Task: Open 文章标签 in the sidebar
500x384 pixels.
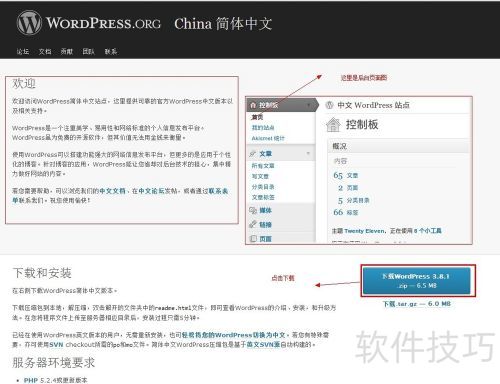Action: pyautogui.click(x=263, y=197)
